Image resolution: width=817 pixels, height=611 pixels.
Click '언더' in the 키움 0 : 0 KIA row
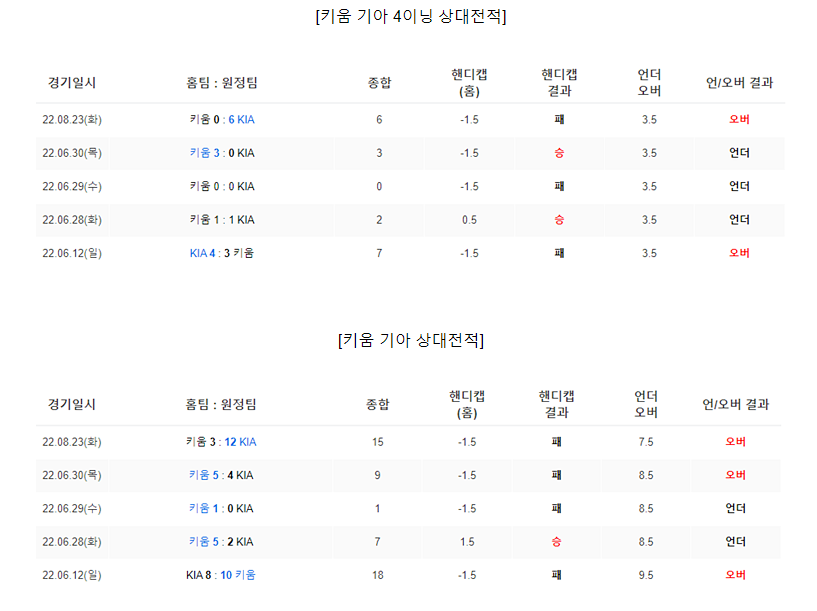click(739, 186)
